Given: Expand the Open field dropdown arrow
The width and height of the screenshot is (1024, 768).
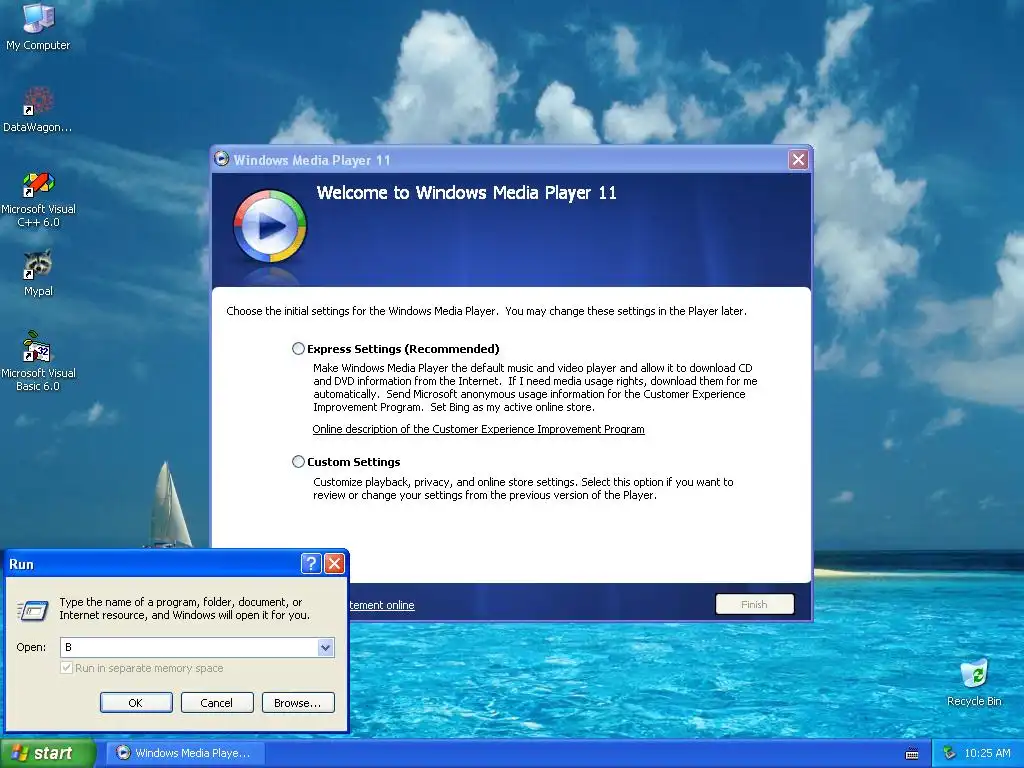Looking at the screenshot, I should pos(325,647).
